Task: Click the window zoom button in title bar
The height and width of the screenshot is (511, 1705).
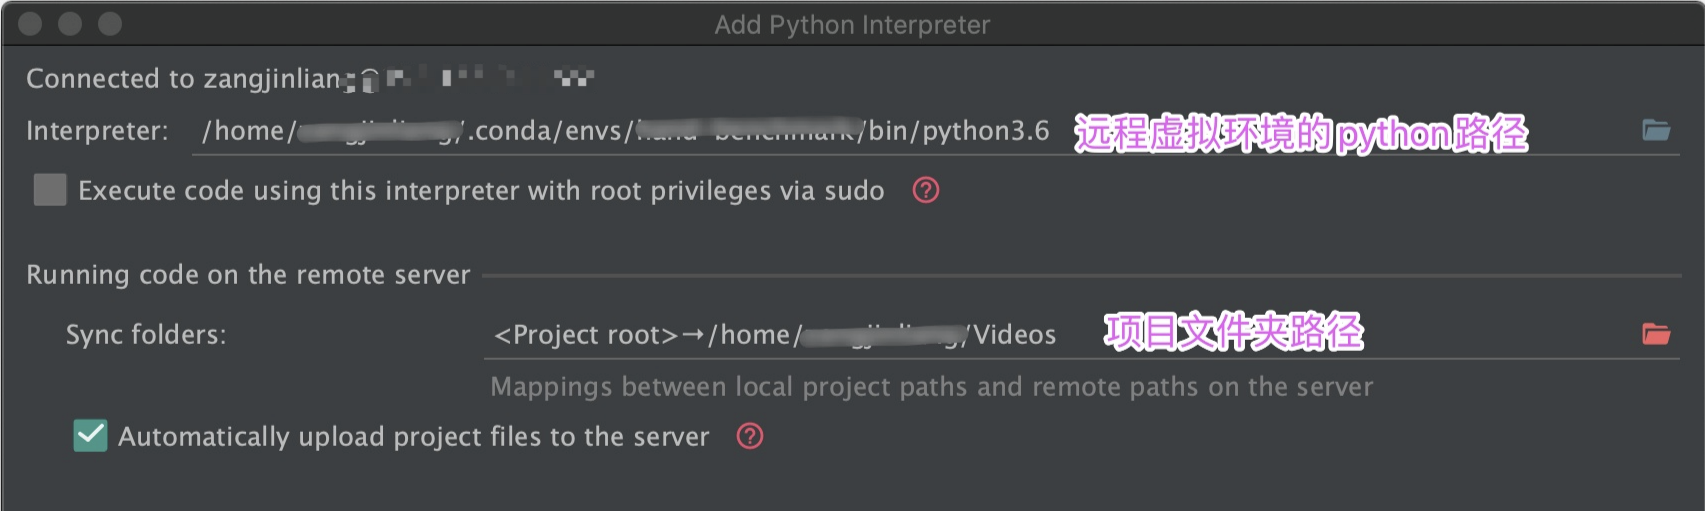Action: click(110, 24)
